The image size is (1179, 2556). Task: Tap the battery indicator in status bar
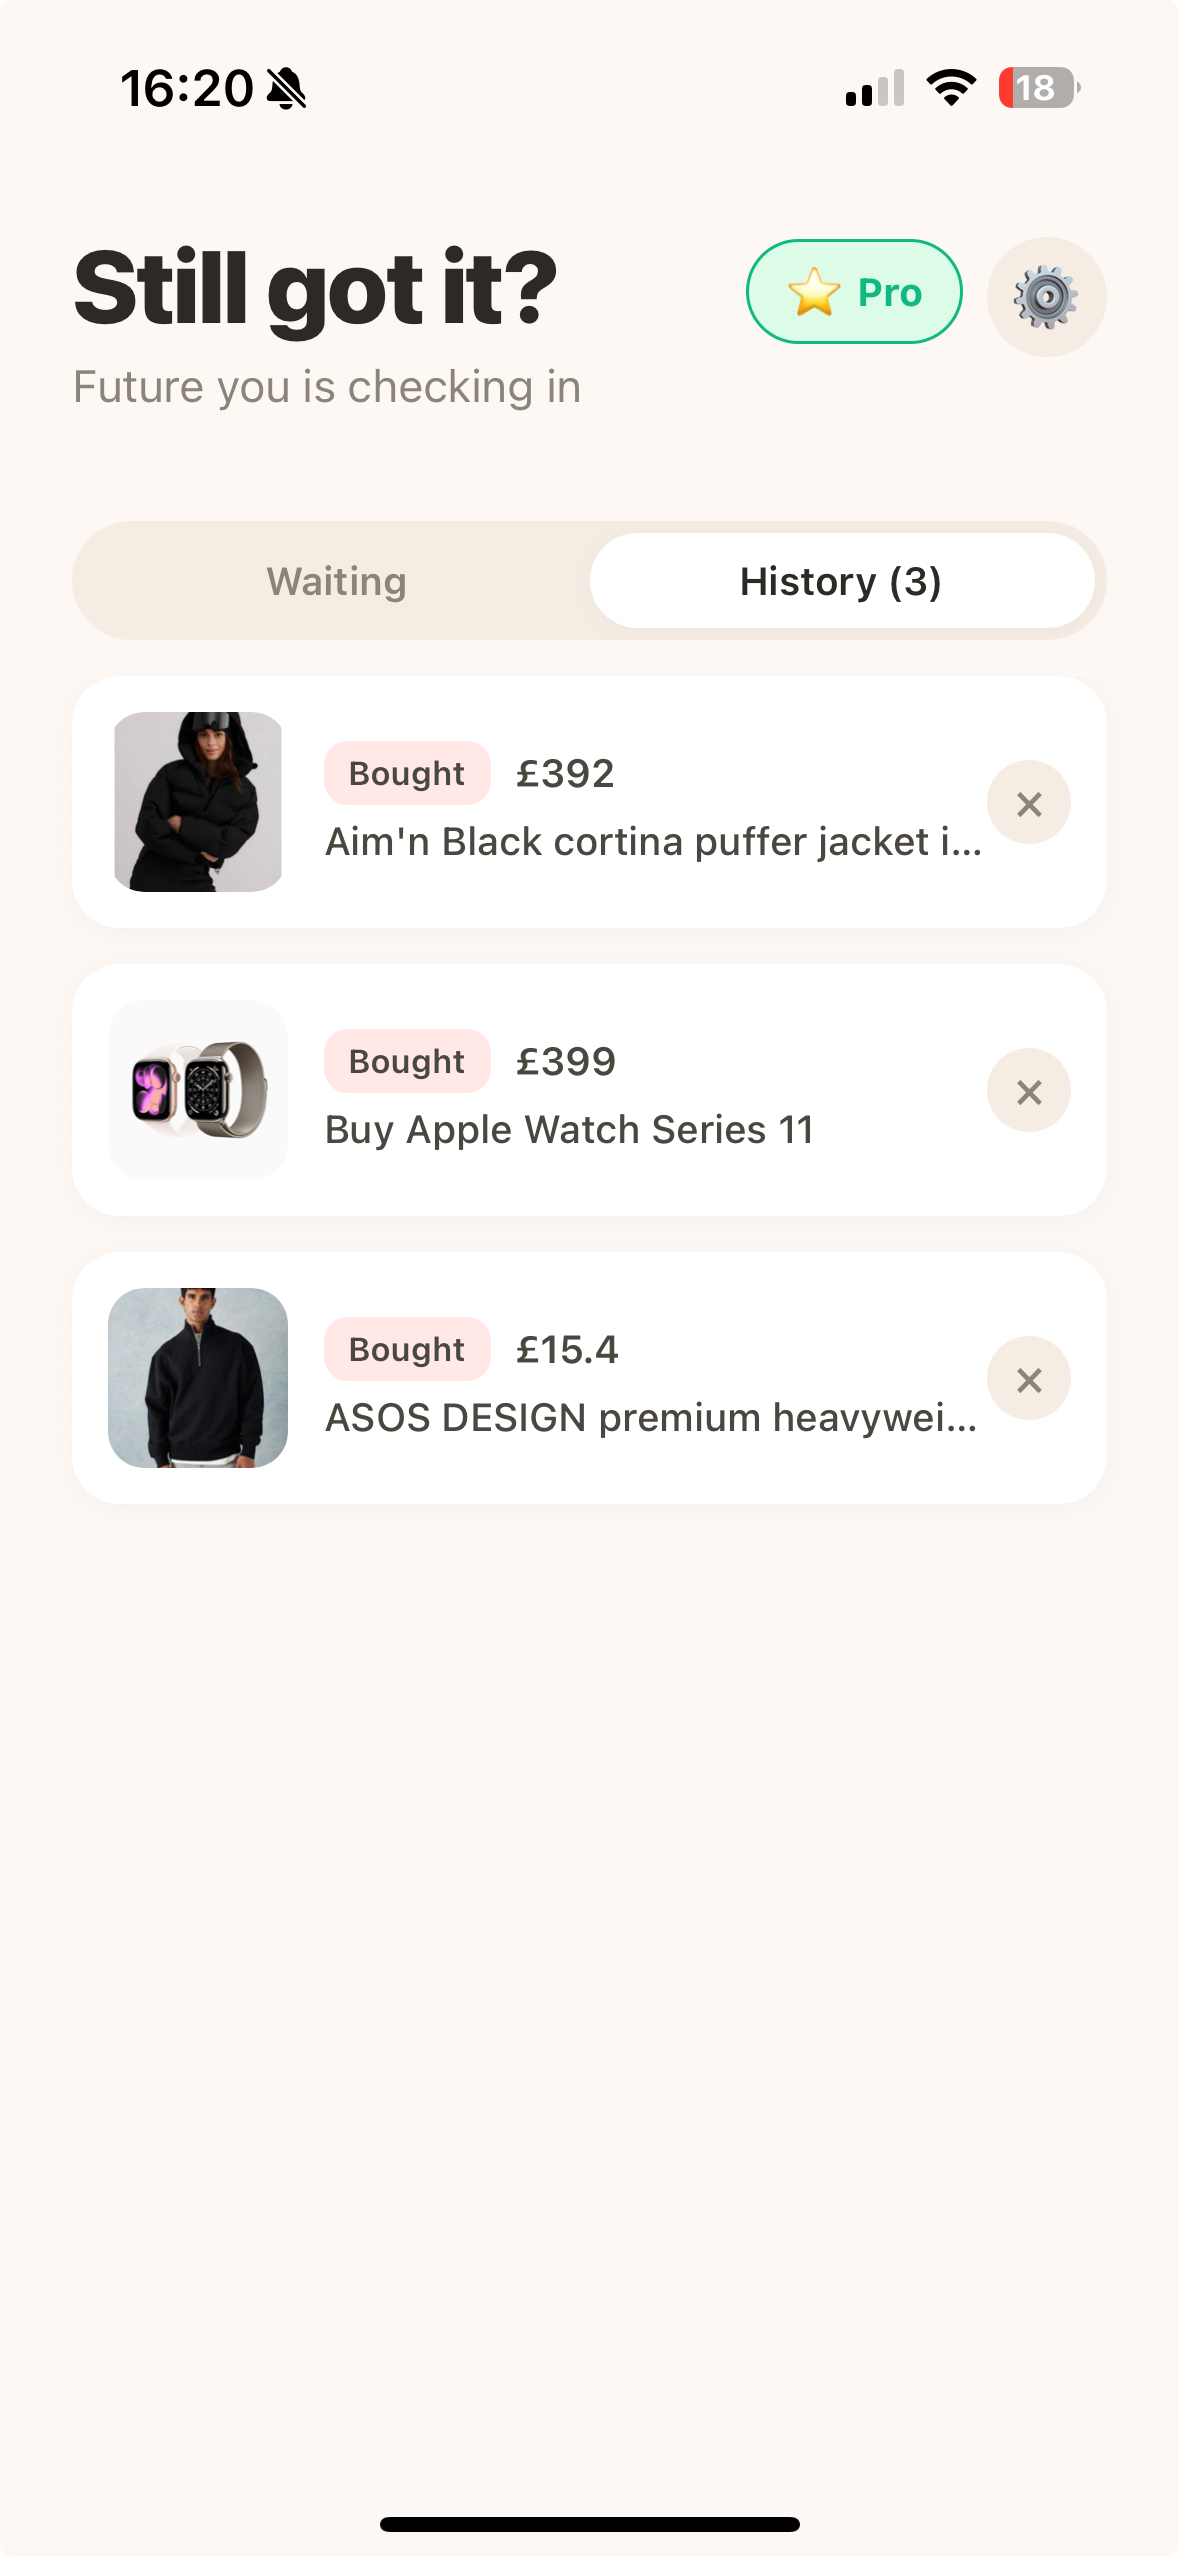(1038, 88)
